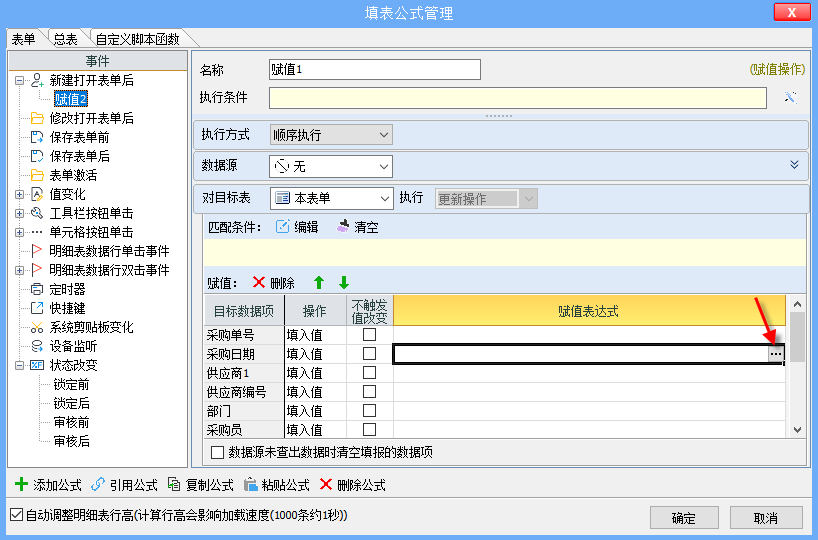
Task: Expand the 数据源 section with the double chevron
Action: [794, 165]
